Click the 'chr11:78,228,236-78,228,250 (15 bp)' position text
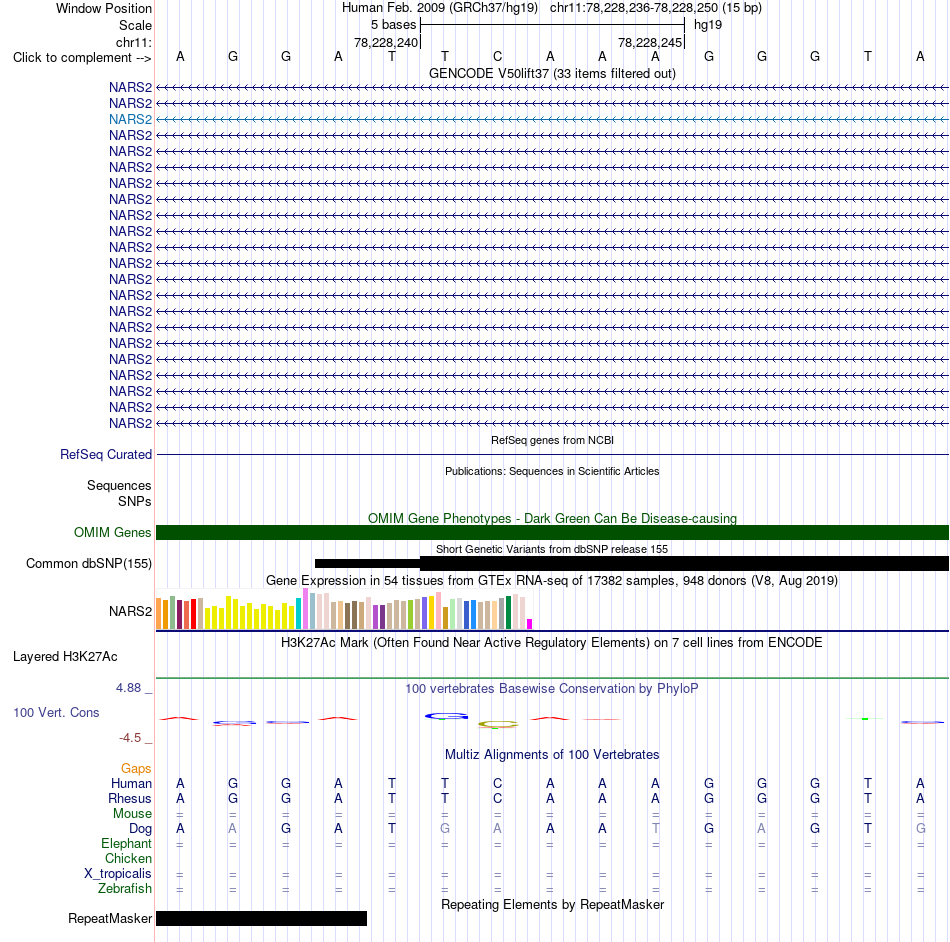 click(x=656, y=8)
